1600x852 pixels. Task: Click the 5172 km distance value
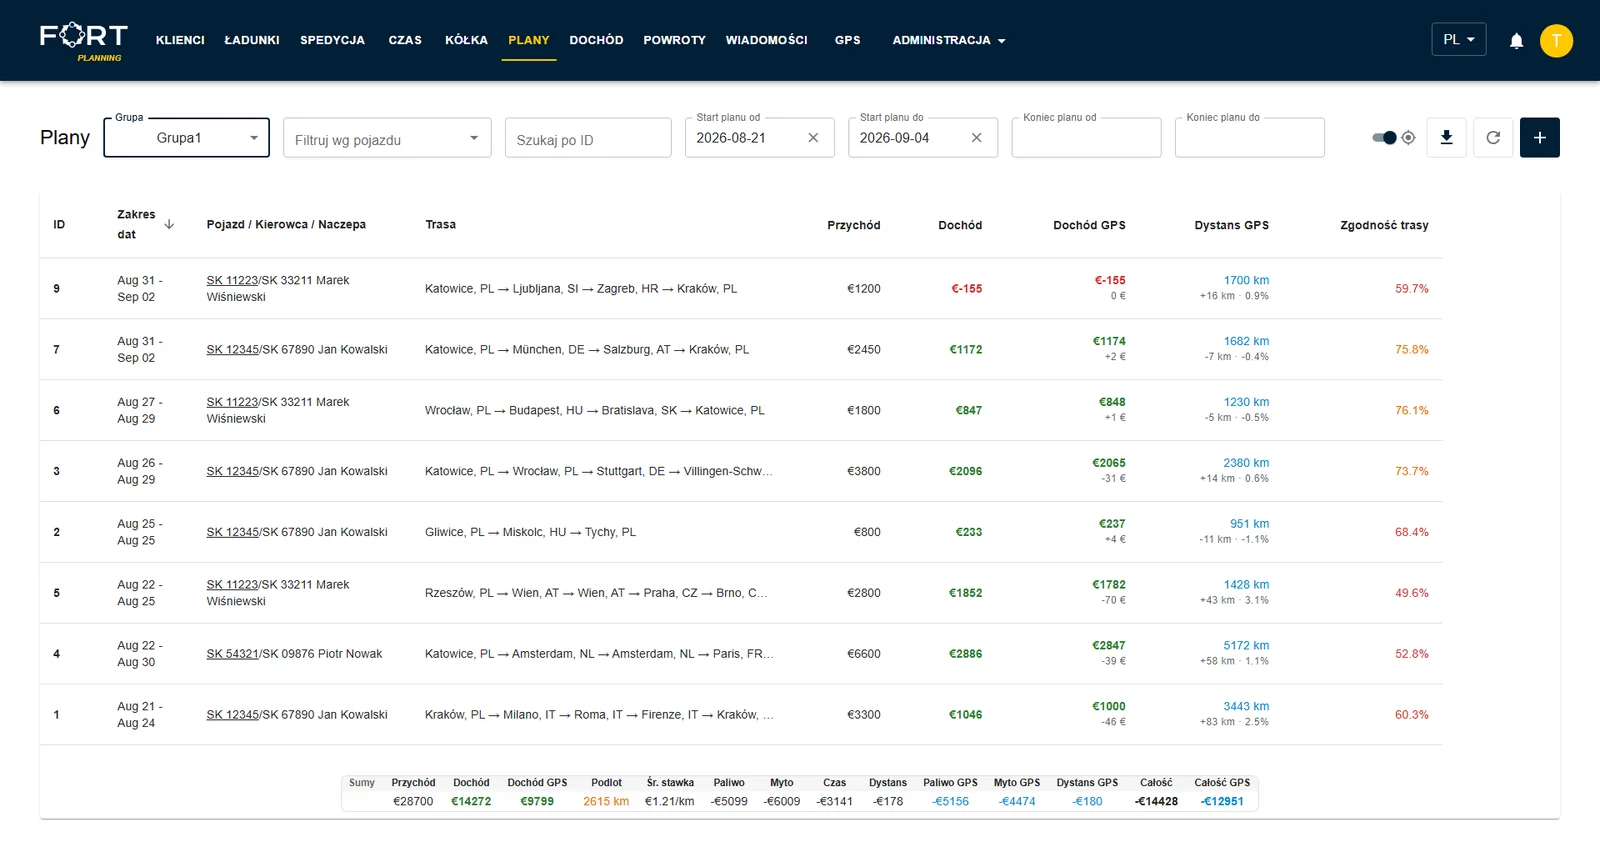click(1246, 646)
